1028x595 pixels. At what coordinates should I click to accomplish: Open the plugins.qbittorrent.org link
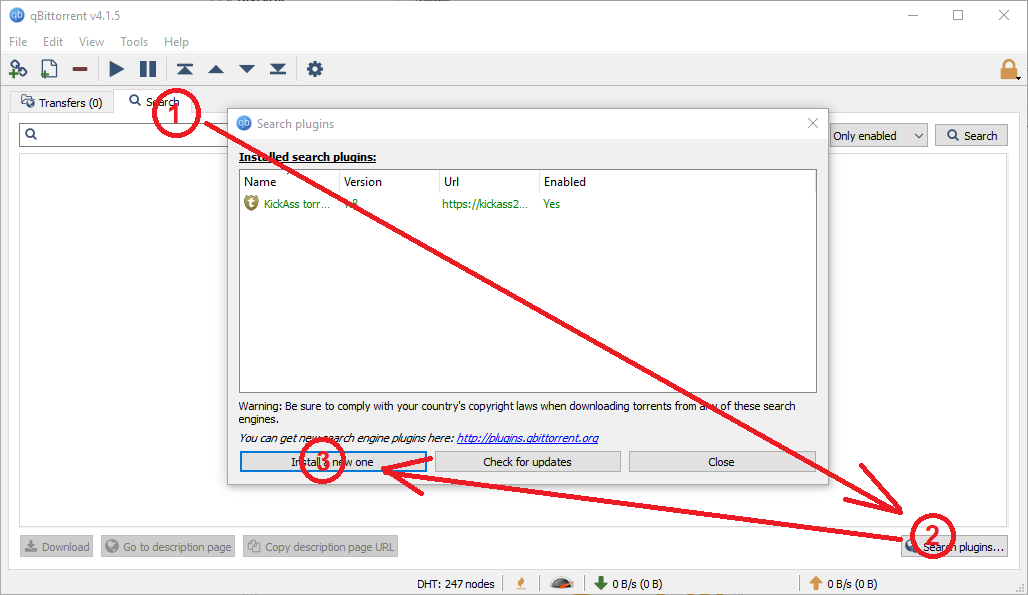pos(527,438)
